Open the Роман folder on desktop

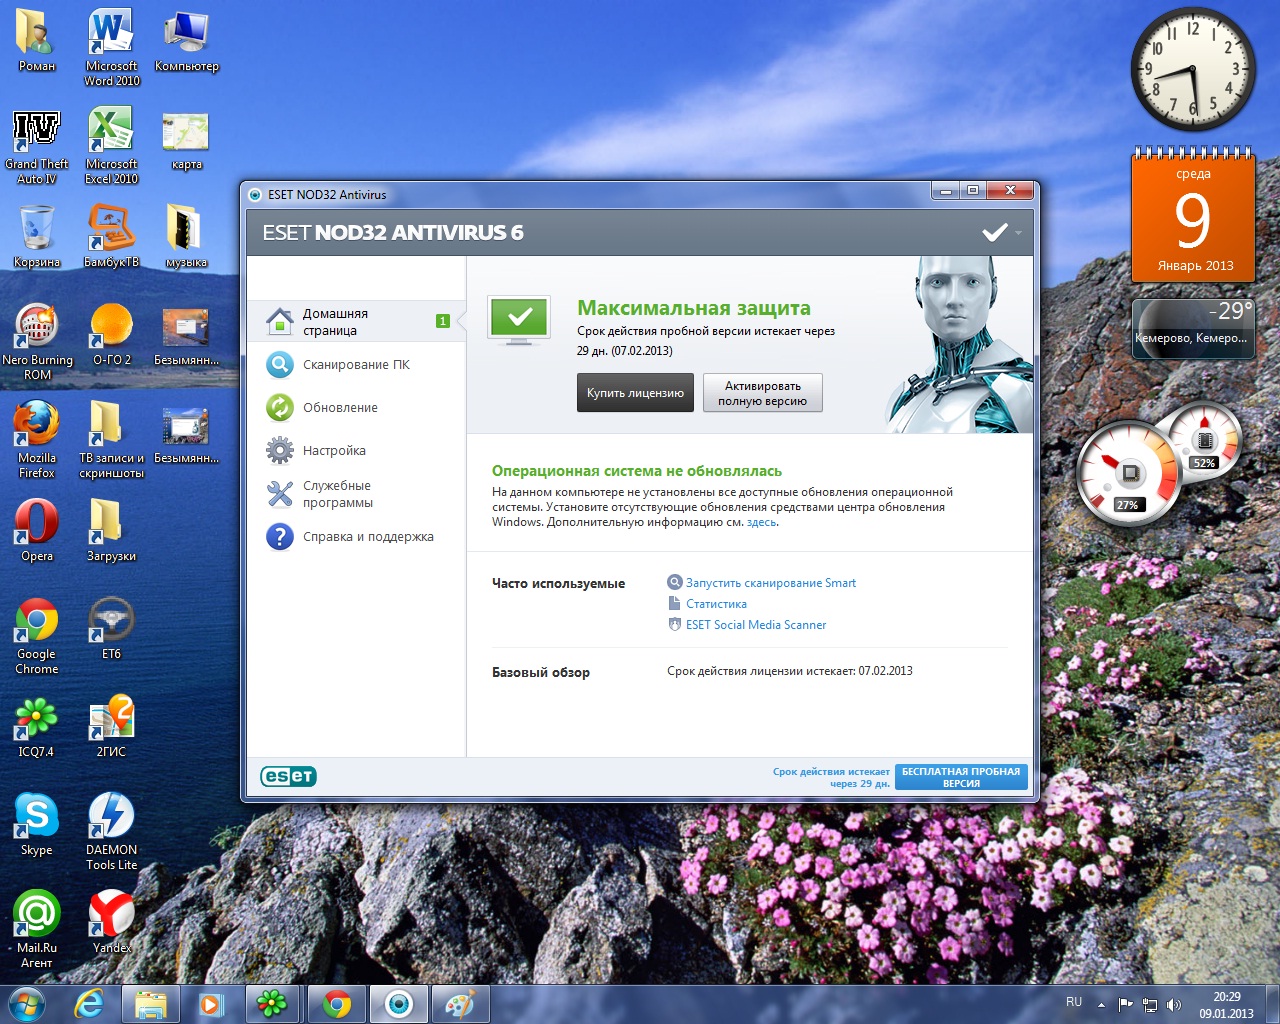(x=37, y=42)
